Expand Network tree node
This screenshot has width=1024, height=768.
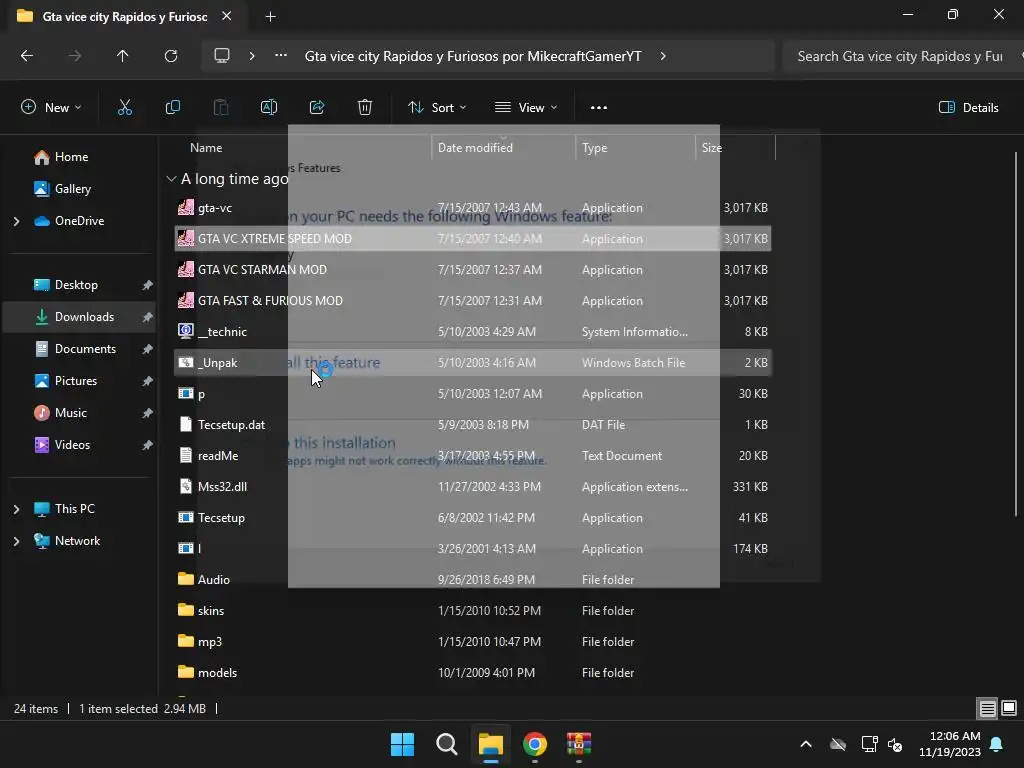point(16,541)
